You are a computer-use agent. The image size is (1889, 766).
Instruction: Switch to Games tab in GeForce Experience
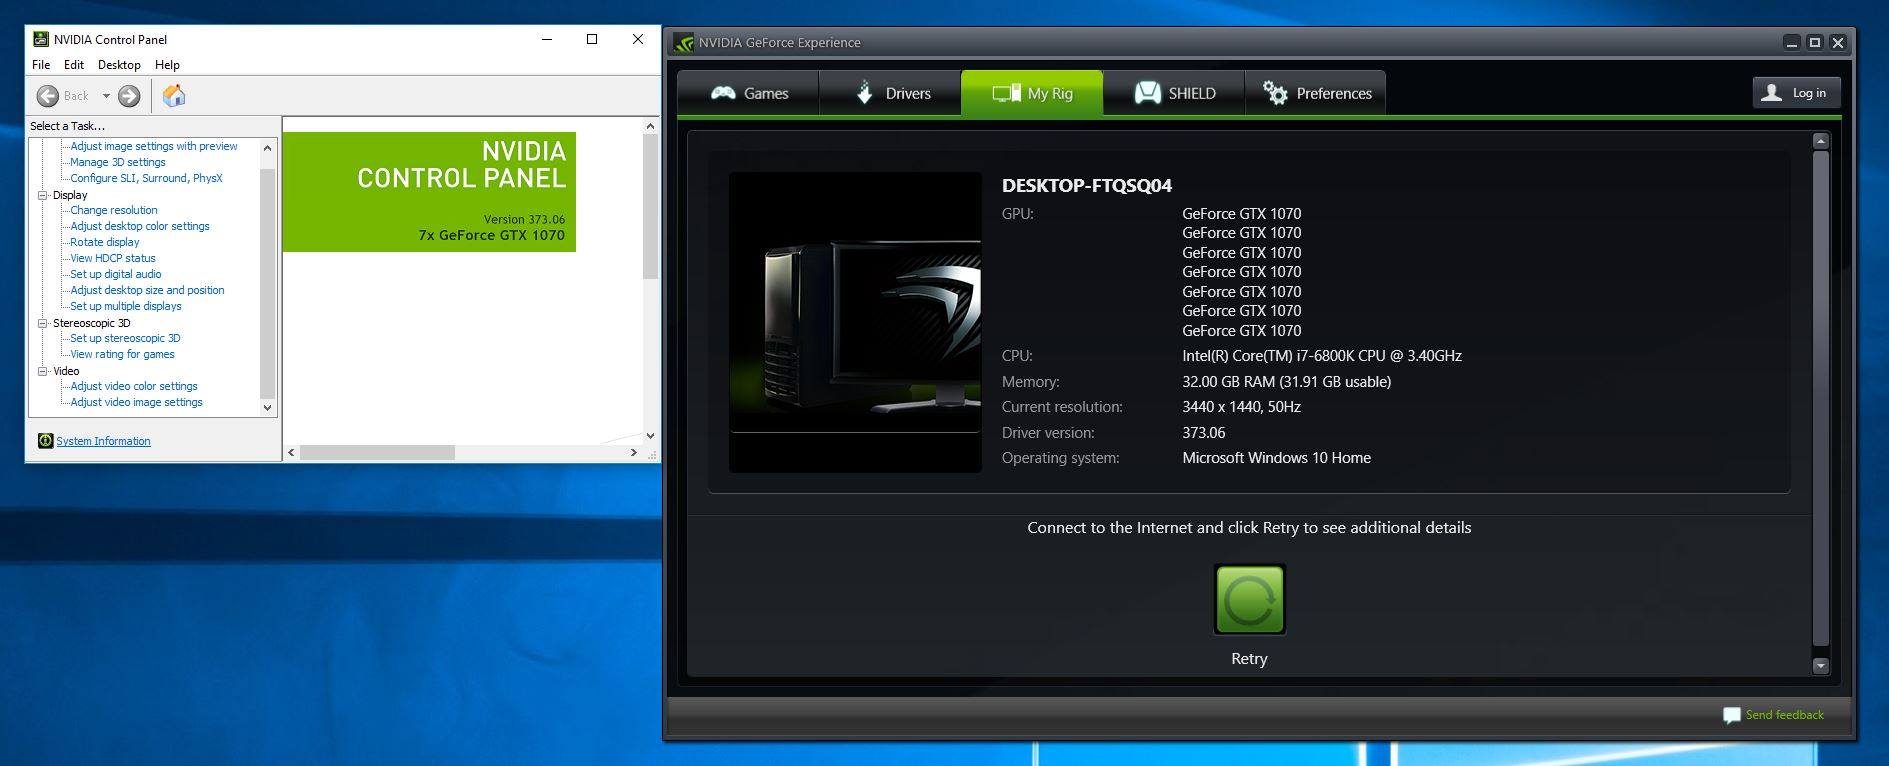[749, 93]
